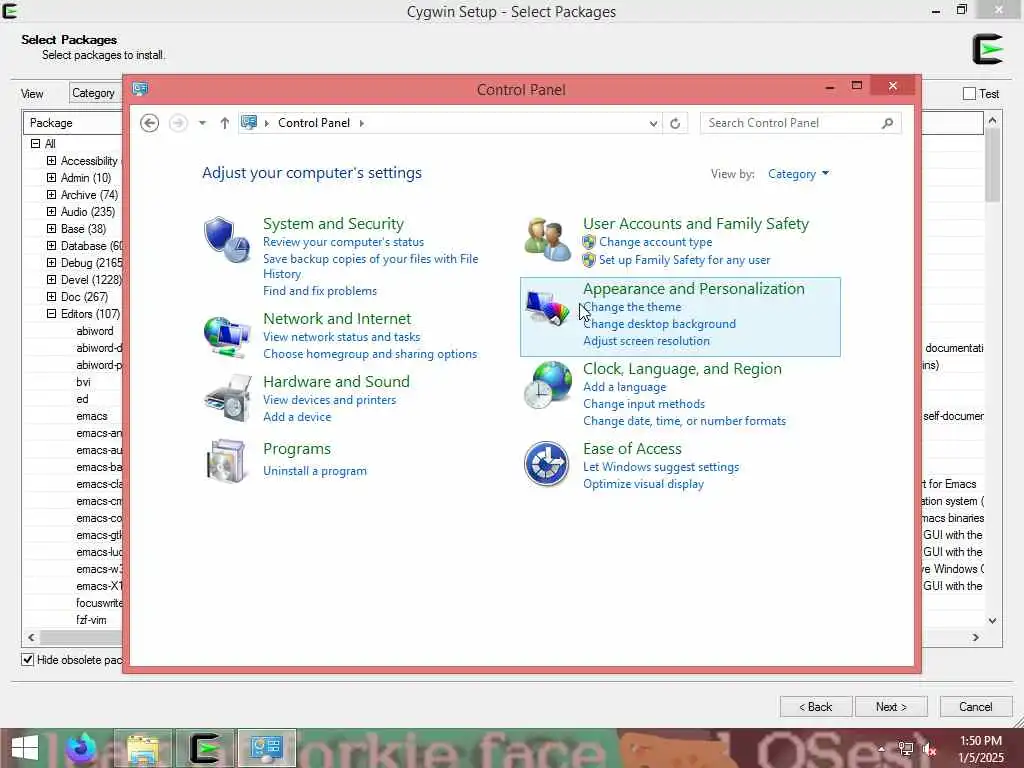
Task: Open Uninstall a program link
Action: (x=315, y=471)
